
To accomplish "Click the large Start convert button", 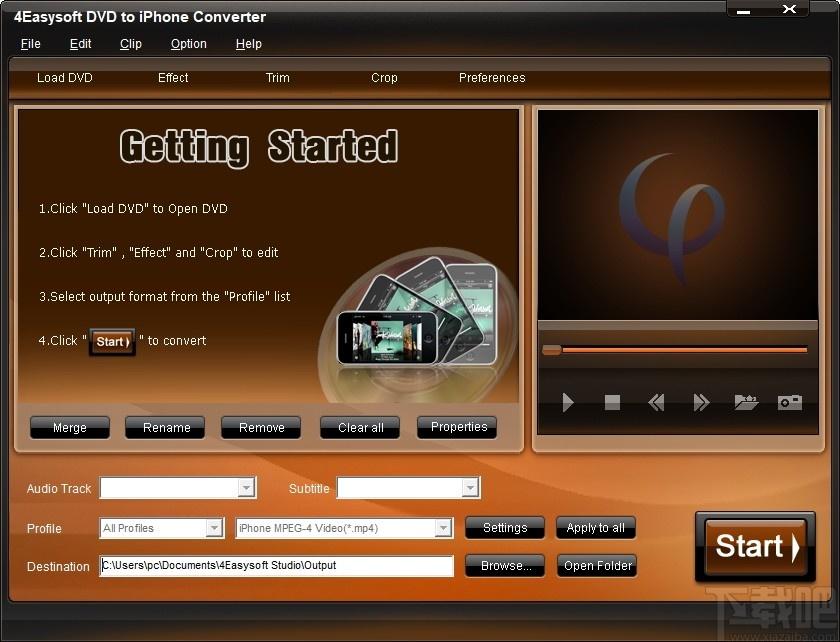I will pyautogui.click(x=755, y=547).
